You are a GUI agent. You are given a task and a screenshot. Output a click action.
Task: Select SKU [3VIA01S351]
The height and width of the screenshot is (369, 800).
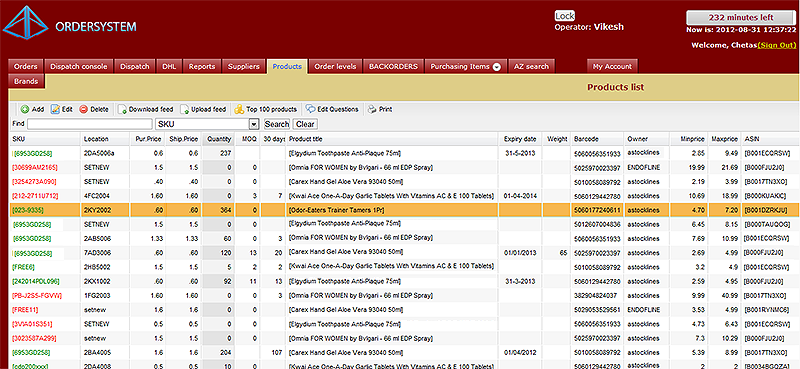32,324
